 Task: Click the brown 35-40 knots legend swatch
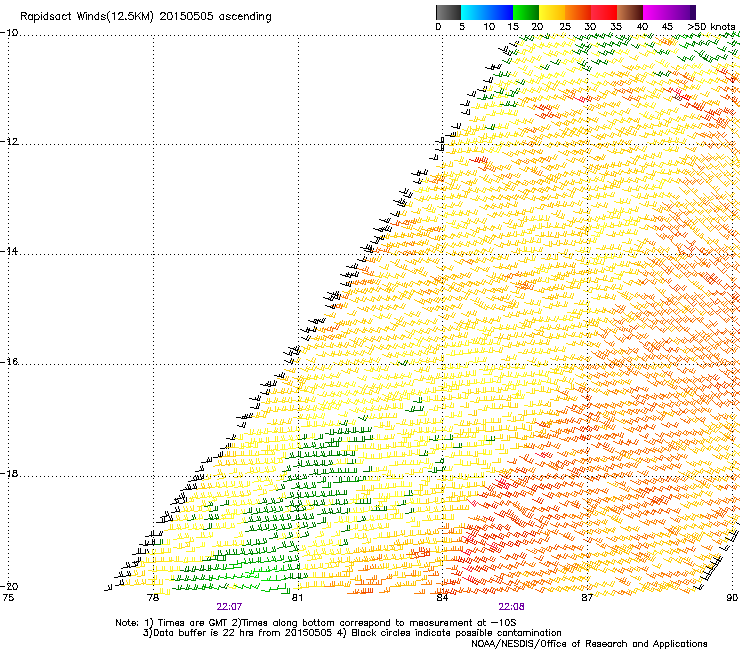(630, 12)
